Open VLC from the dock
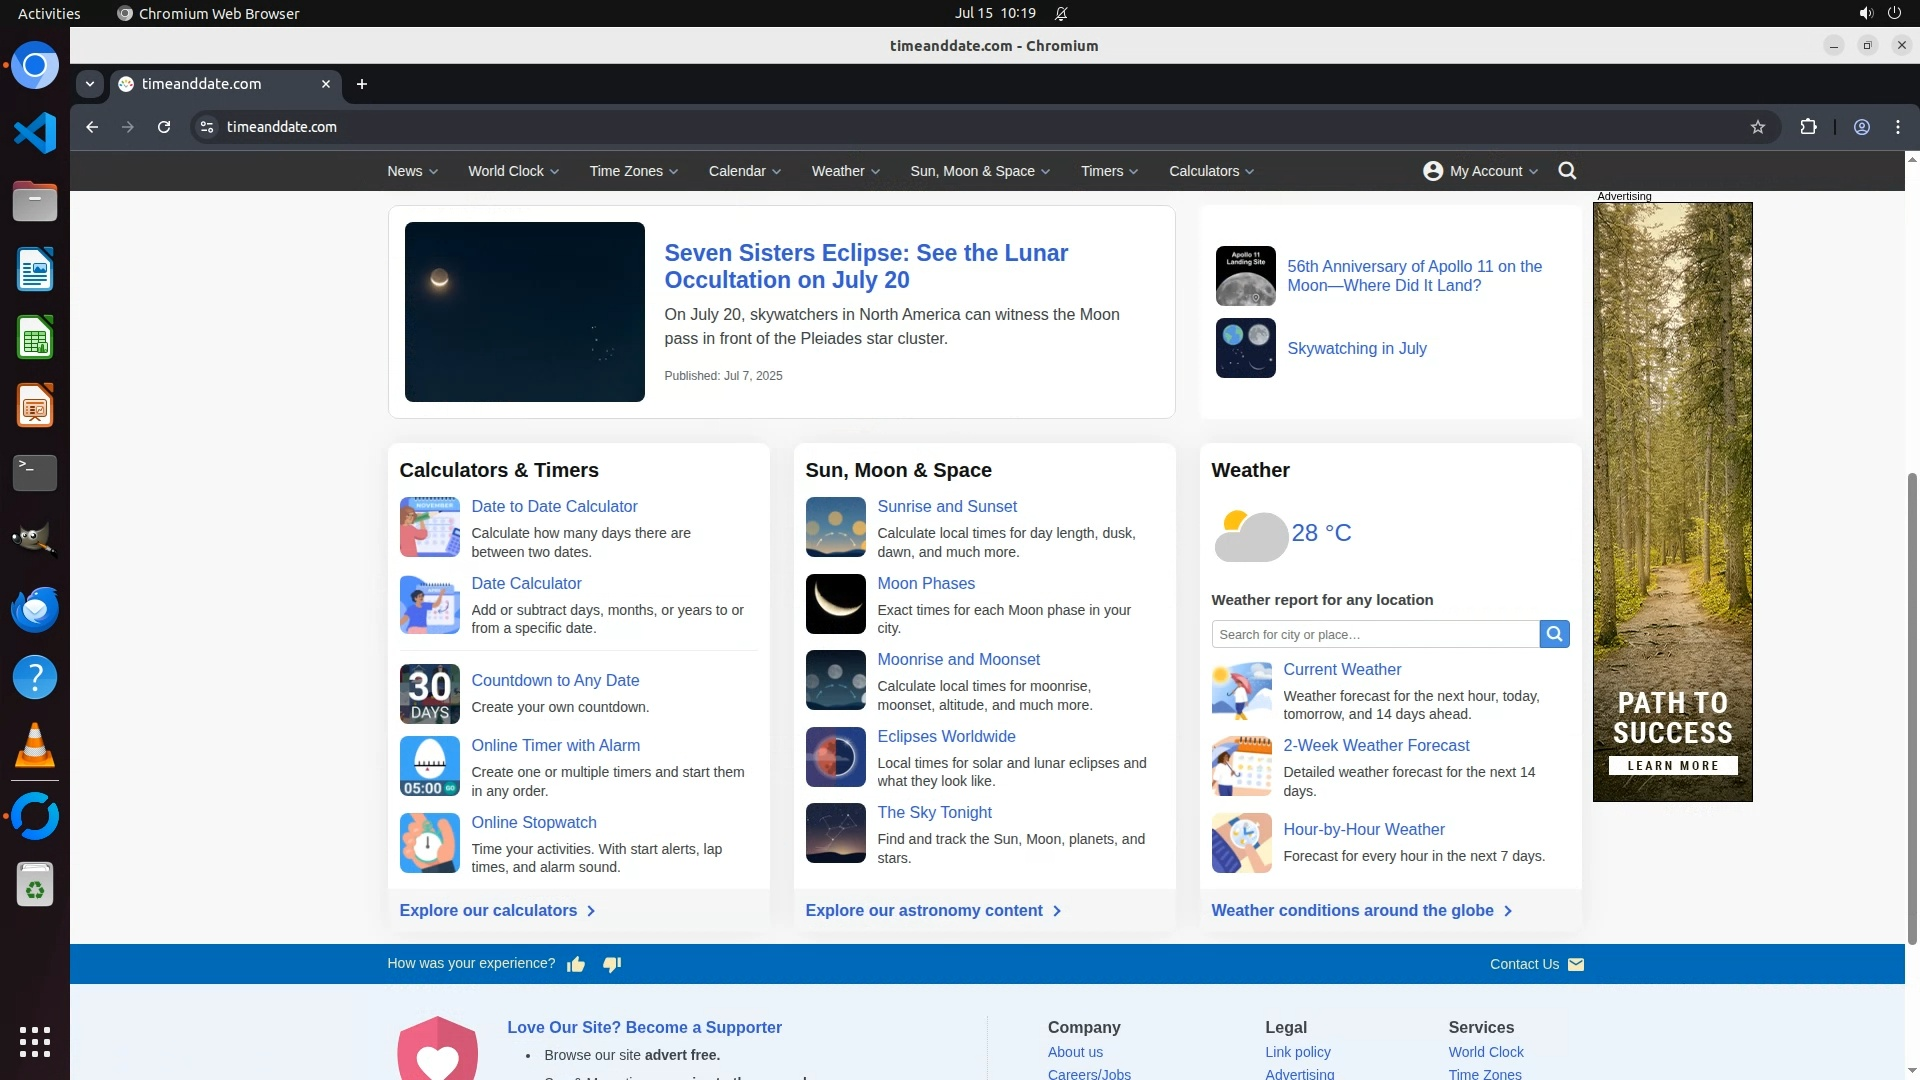Viewport: 1920px width, 1080px height. [x=35, y=745]
